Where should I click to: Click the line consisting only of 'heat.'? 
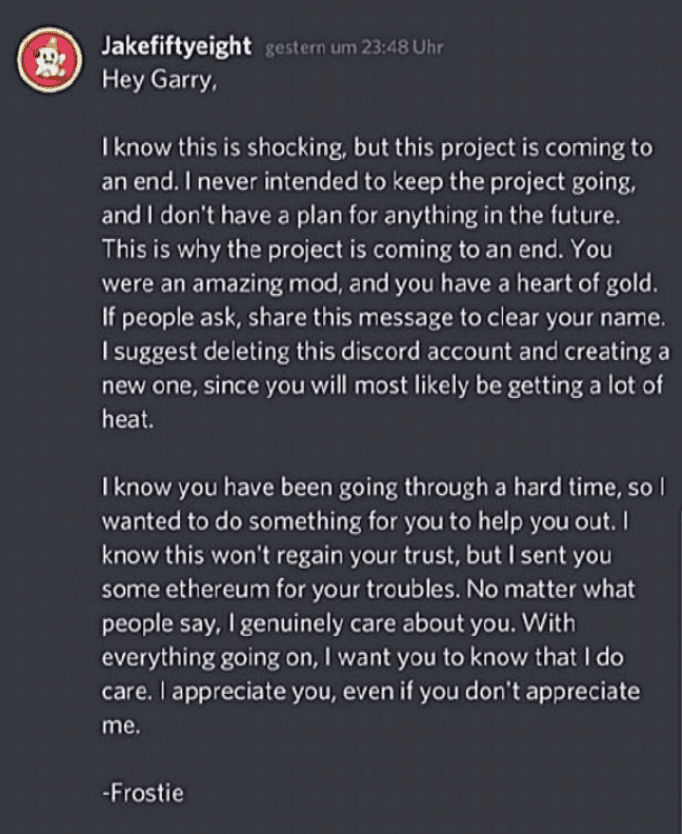128,420
